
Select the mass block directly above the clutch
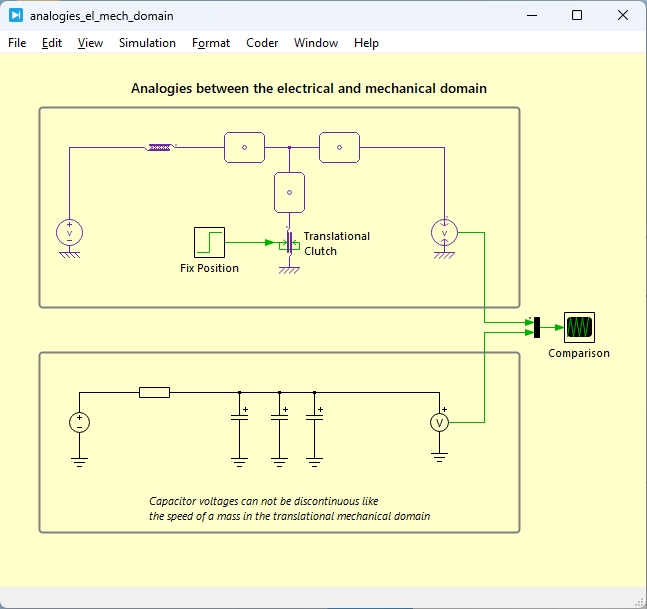pos(289,191)
